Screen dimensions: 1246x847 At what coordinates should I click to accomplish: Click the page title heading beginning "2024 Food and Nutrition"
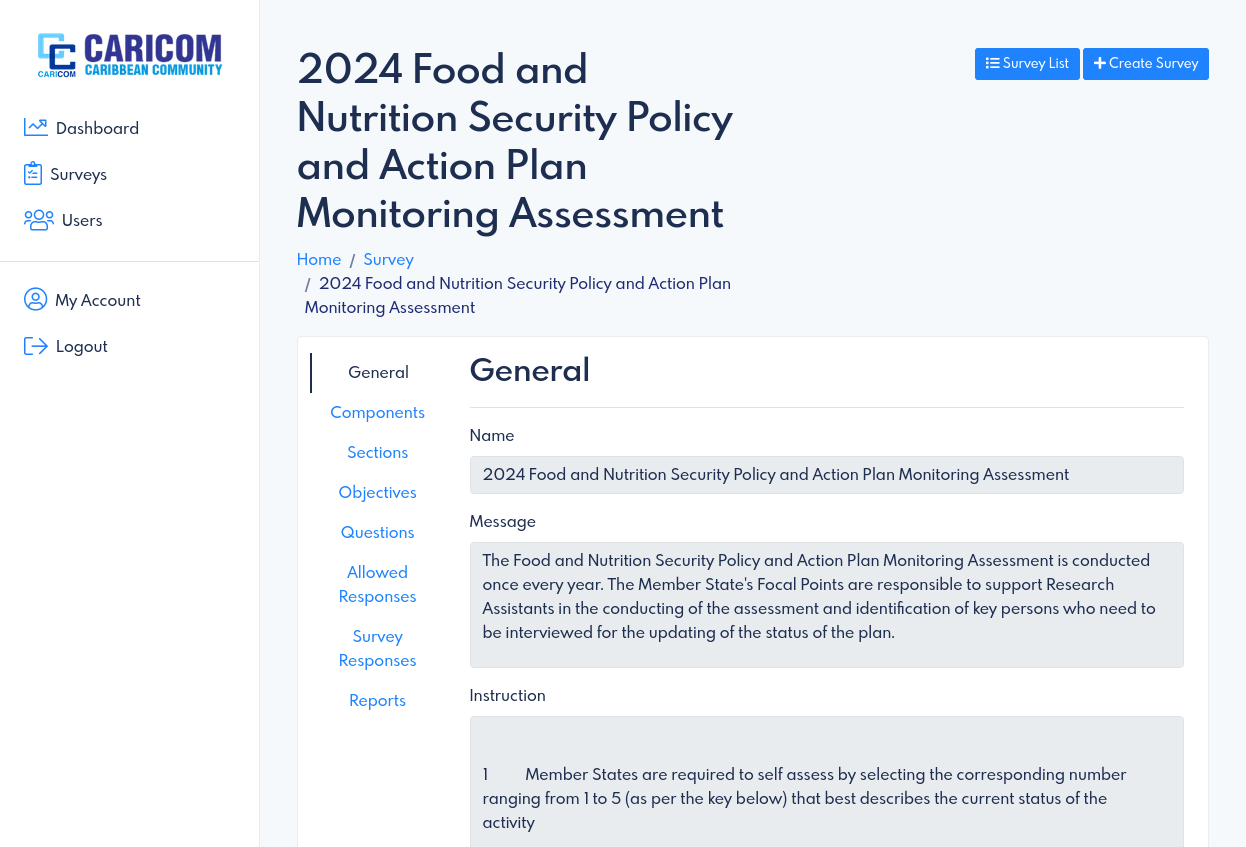516,141
